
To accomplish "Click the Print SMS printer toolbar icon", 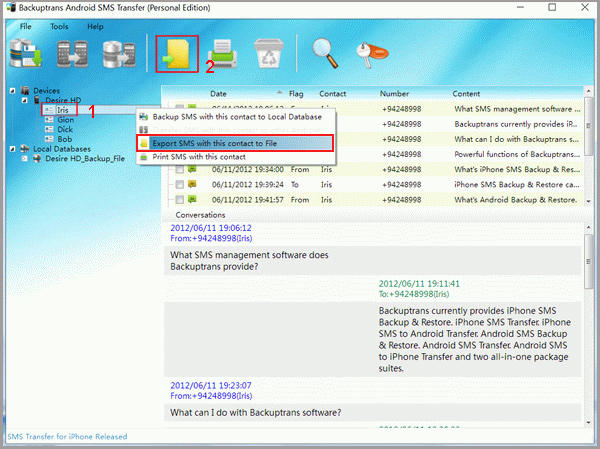I will click(223, 54).
